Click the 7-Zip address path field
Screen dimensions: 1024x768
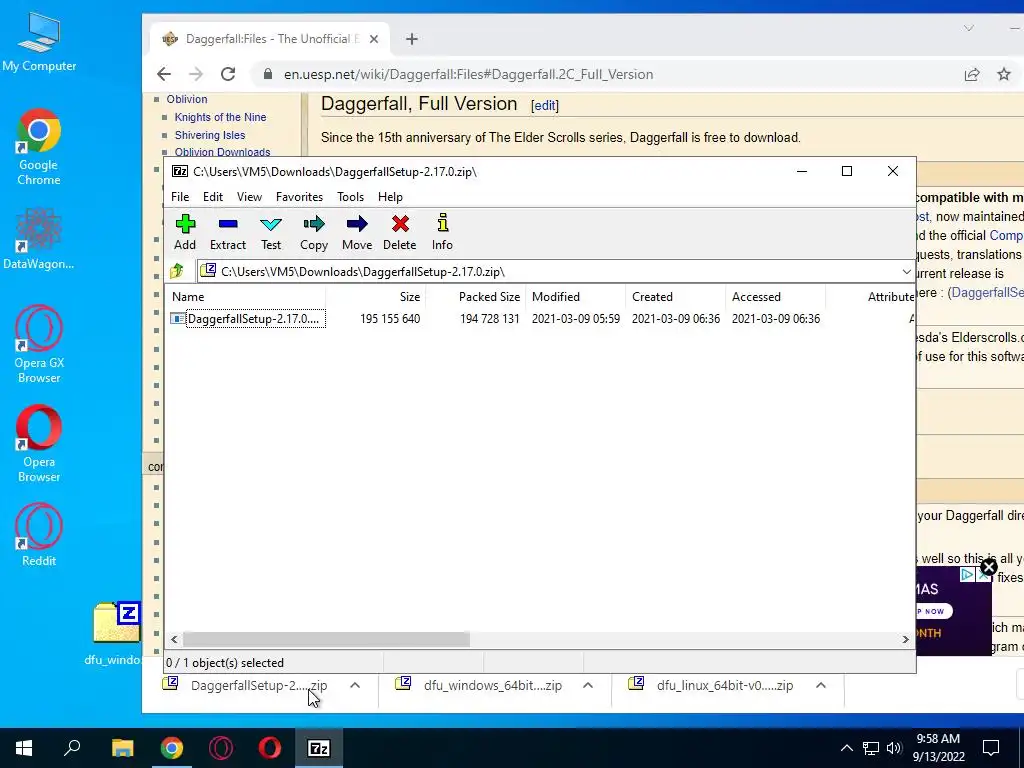549,272
